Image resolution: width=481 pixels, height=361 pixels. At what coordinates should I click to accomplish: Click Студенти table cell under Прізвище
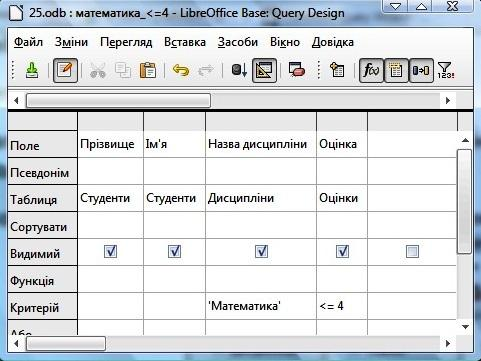pyautogui.click(x=111, y=198)
